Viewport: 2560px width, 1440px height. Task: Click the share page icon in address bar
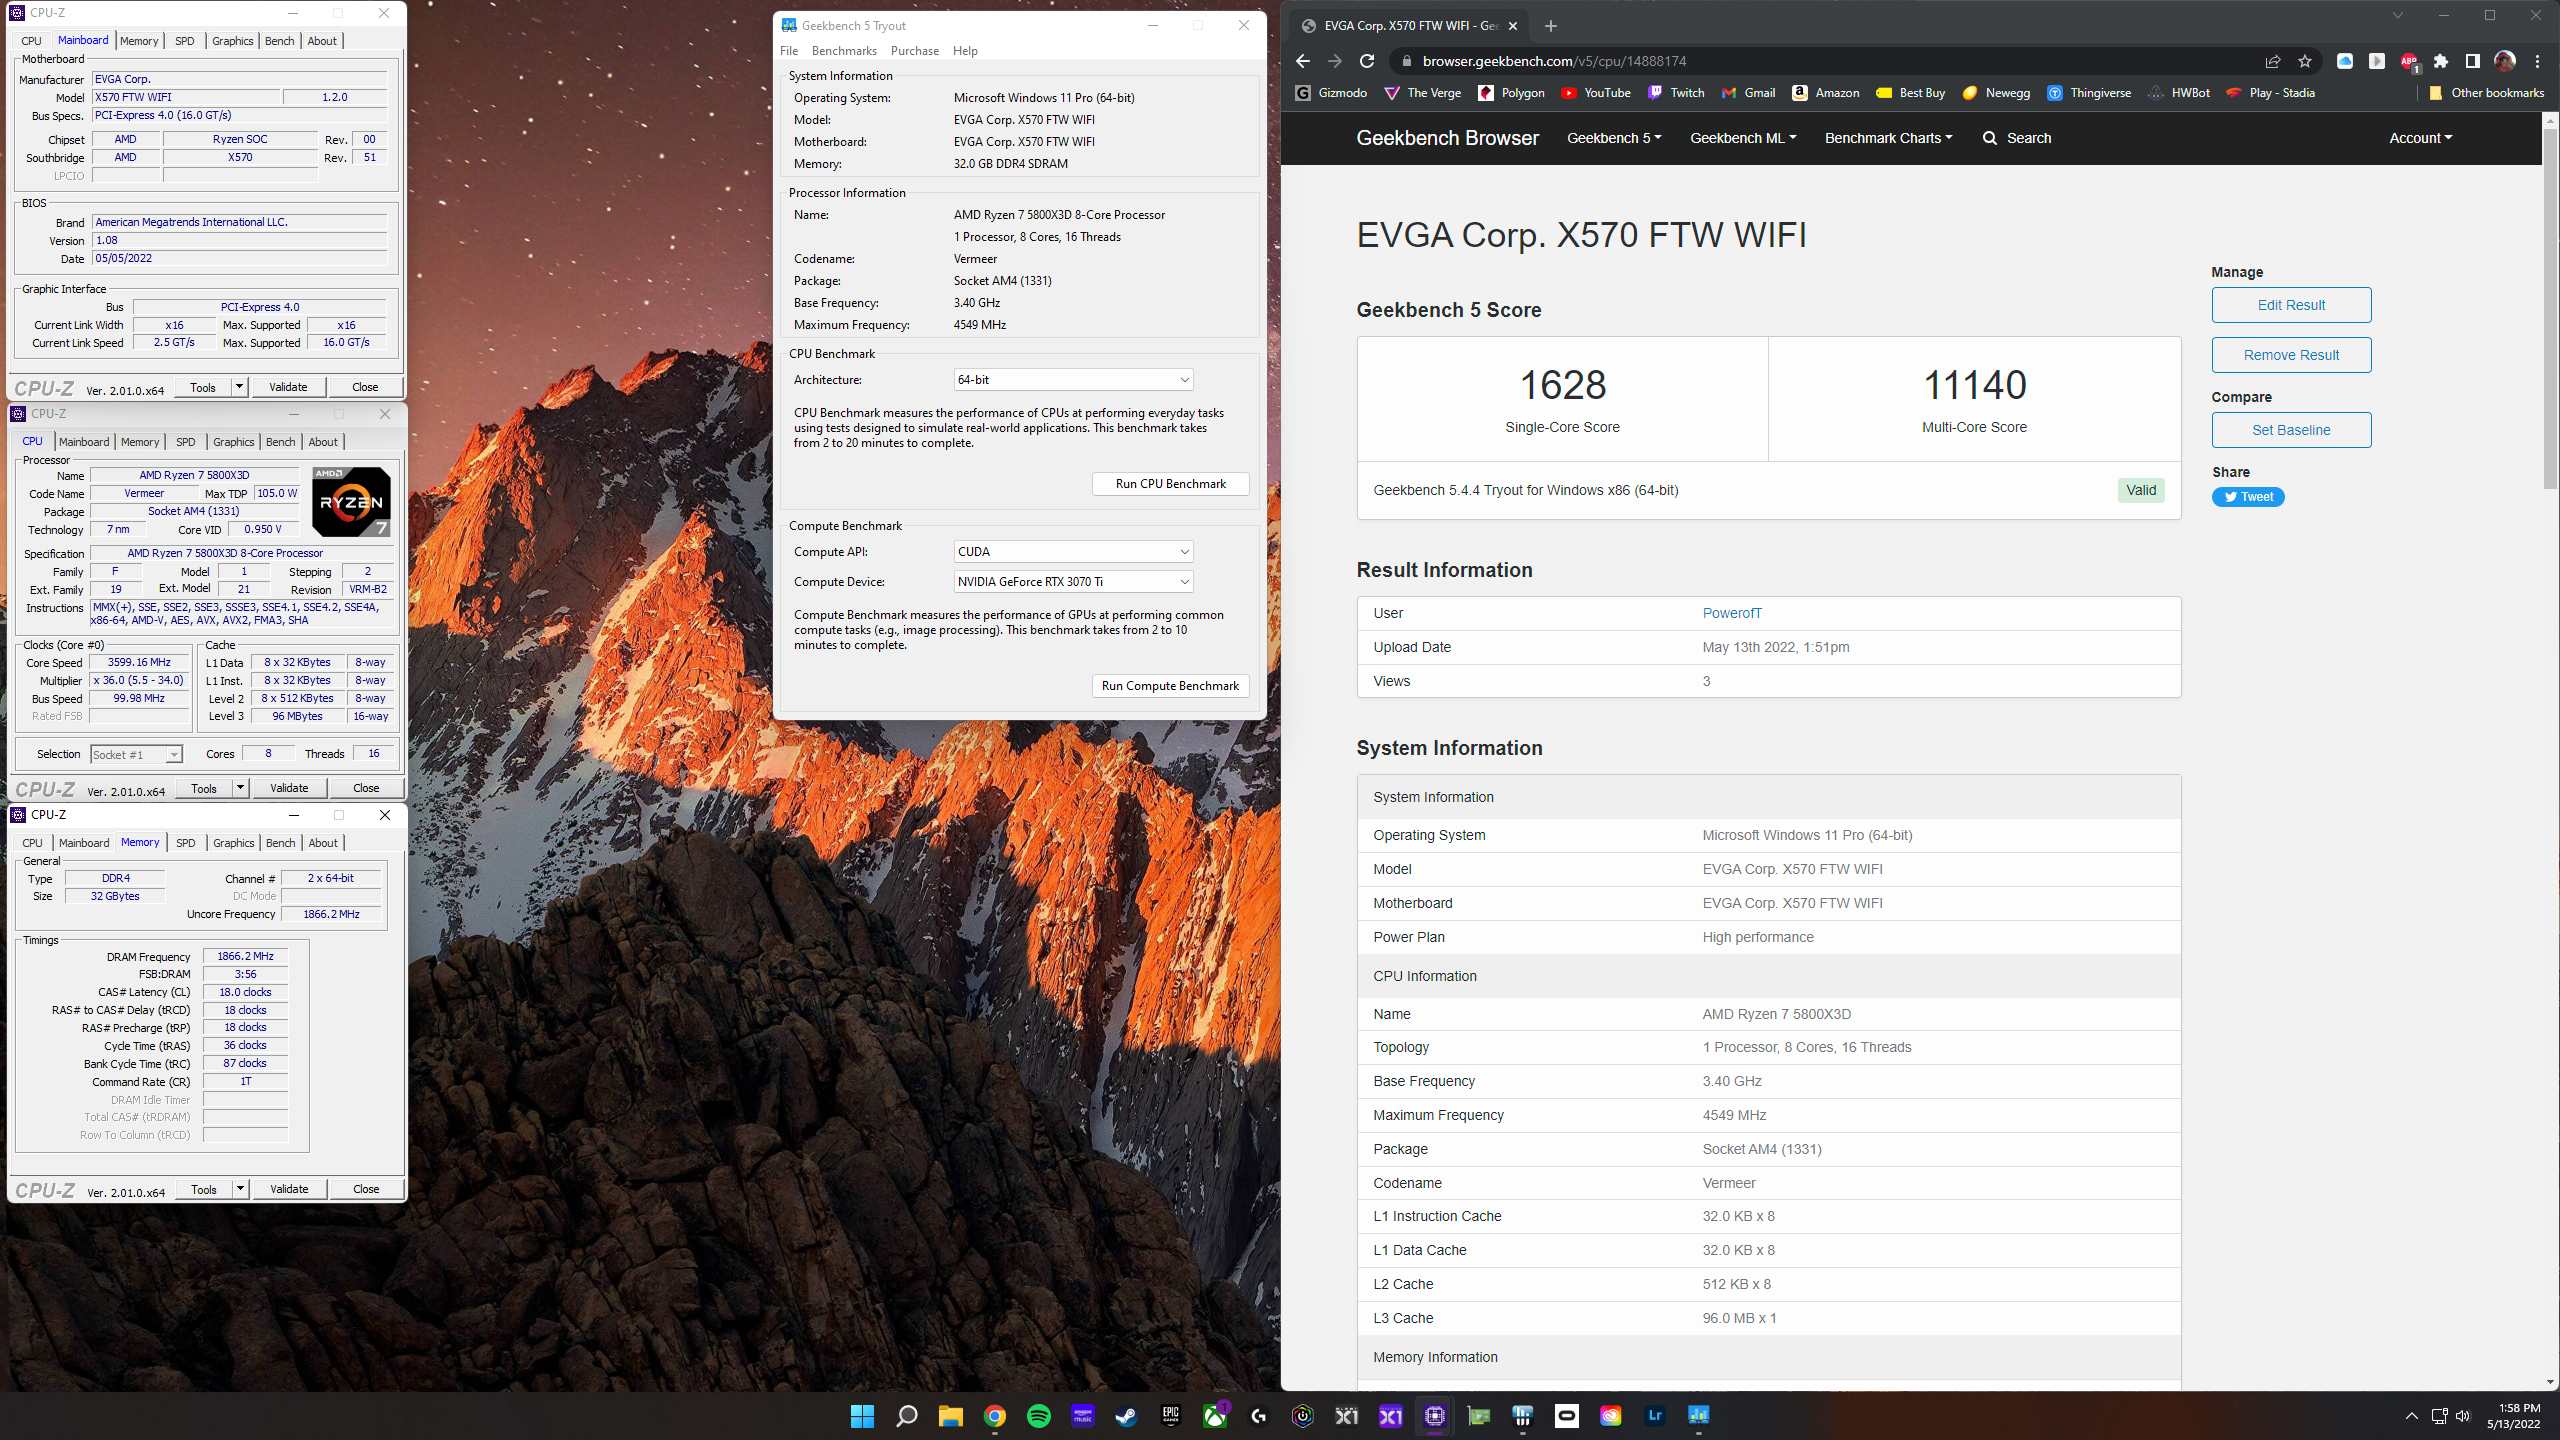(x=2272, y=61)
